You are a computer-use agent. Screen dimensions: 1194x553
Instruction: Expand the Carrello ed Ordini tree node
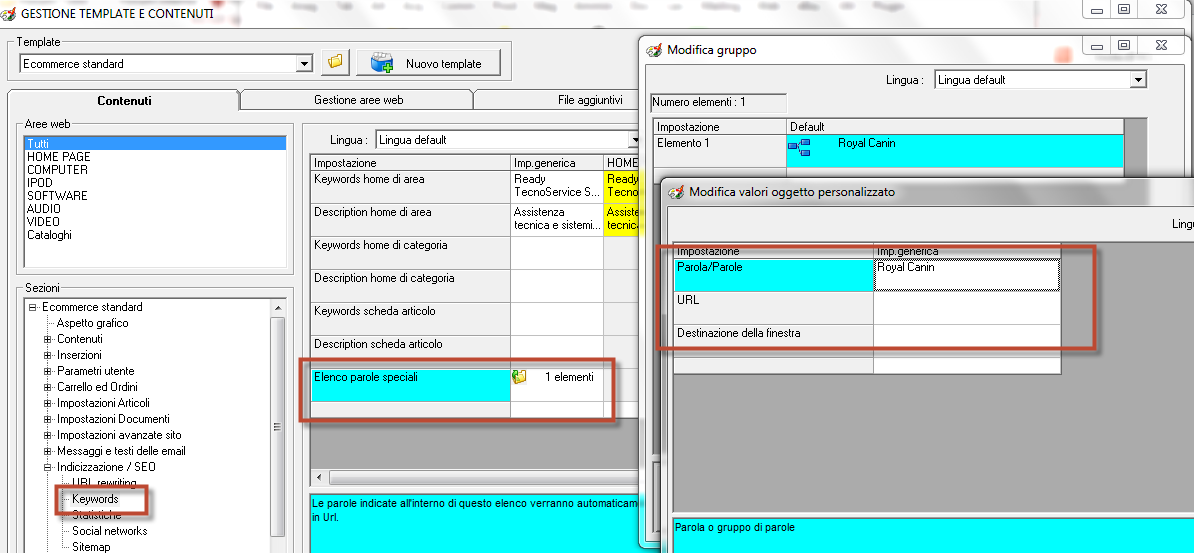pyautogui.click(x=47, y=387)
